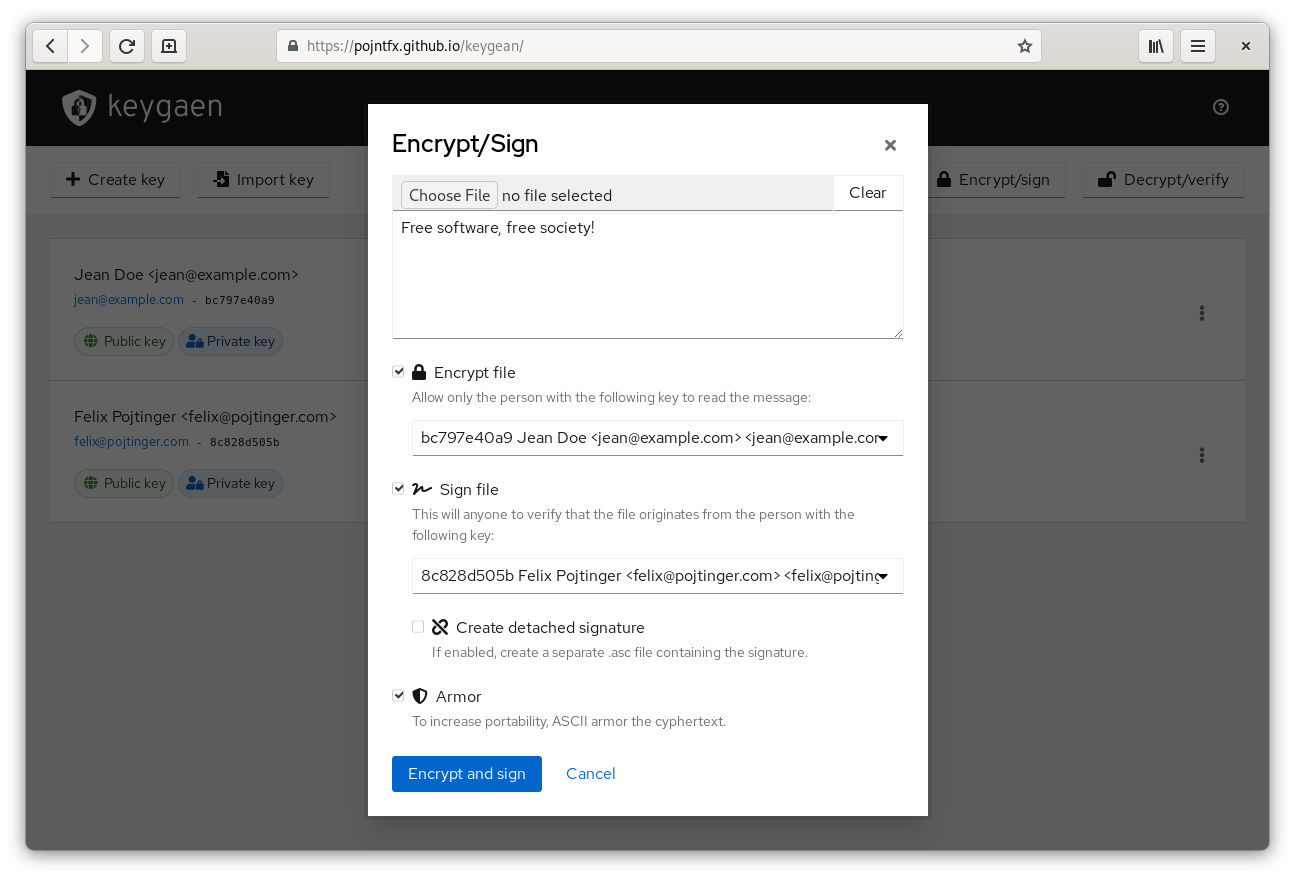Viewport: 1295px width, 879px height.
Task: Reload the page with the refresh icon
Action: 127,46
